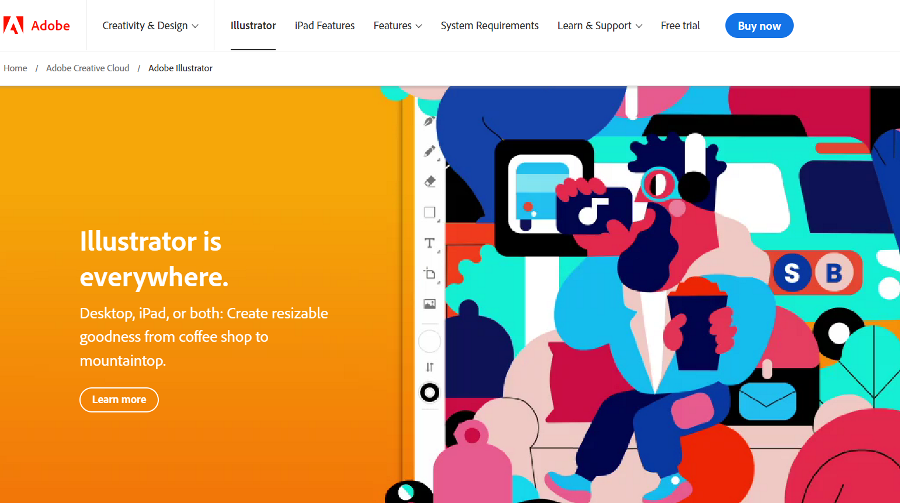Image resolution: width=900 pixels, height=503 pixels.
Task: Select the Pencil tool icon below the pen
Action: pyautogui.click(x=429, y=151)
